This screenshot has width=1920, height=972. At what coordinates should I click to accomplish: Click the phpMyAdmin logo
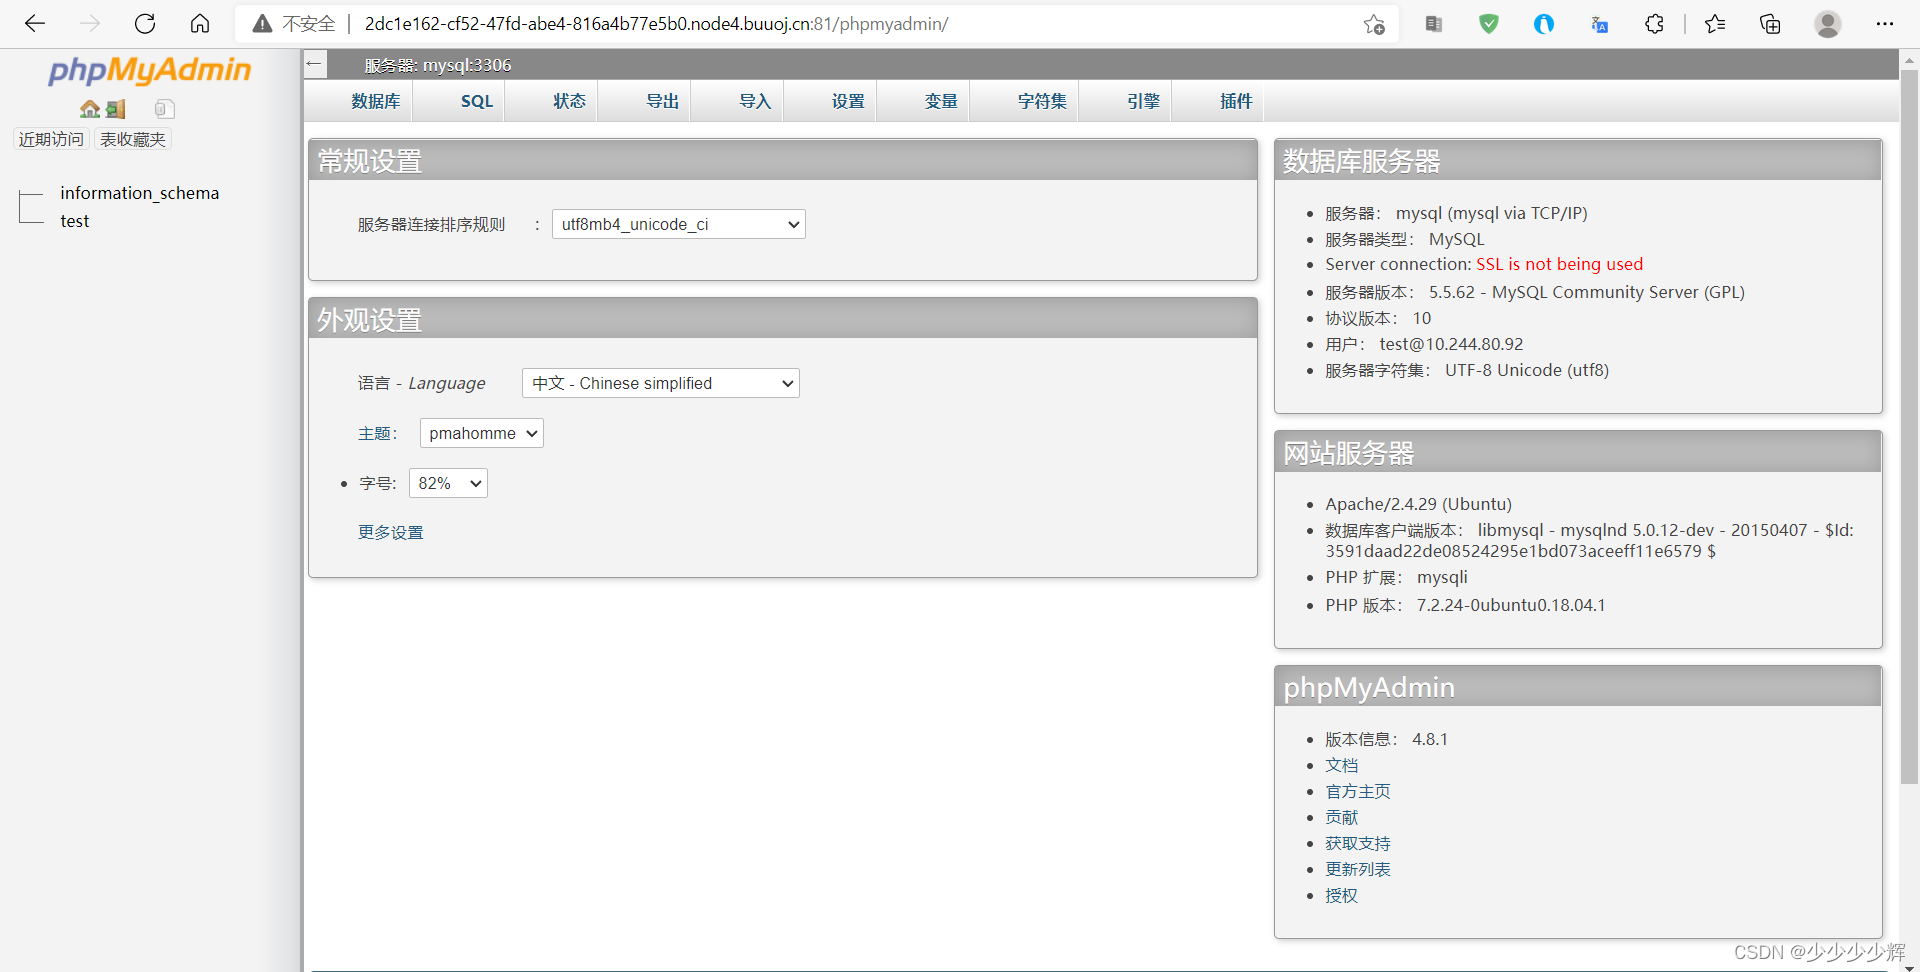pyautogui.click(x=150, y=70)
